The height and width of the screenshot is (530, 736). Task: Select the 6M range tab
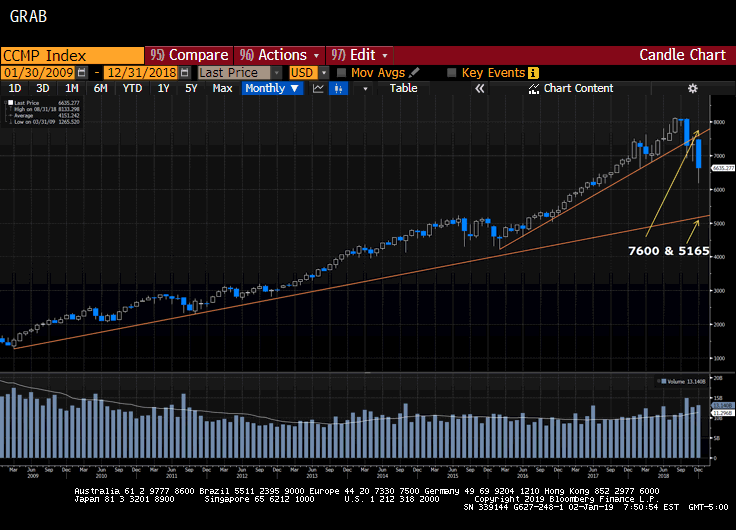coord(100,88)
